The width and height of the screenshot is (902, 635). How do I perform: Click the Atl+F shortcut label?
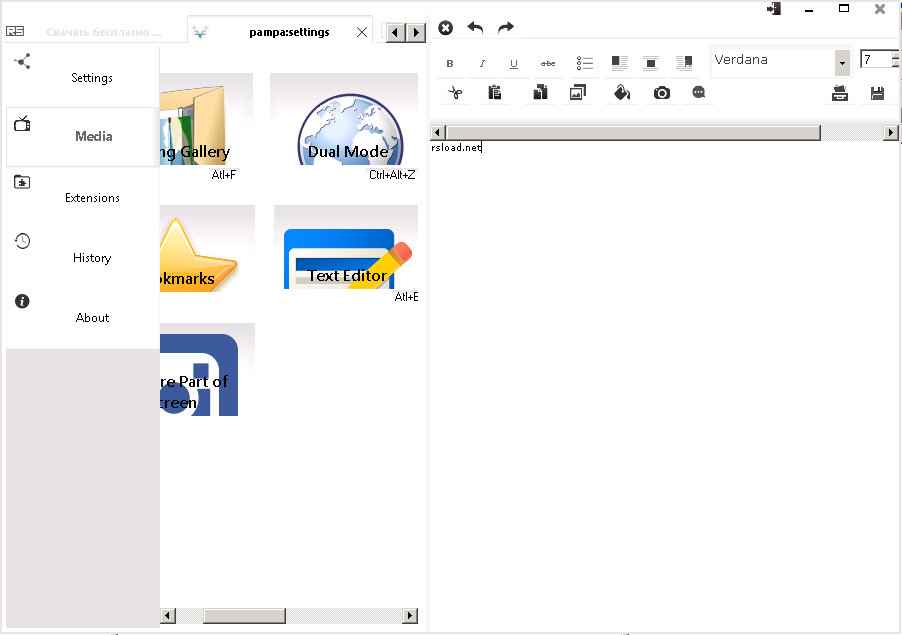[x=224, y=175]
